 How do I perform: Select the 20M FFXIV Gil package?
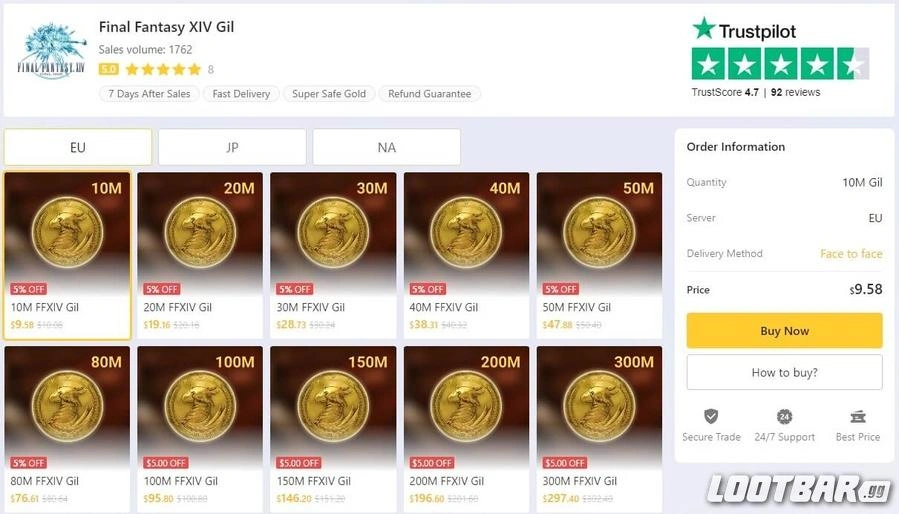pyautogui.click(x=200, y=255)
